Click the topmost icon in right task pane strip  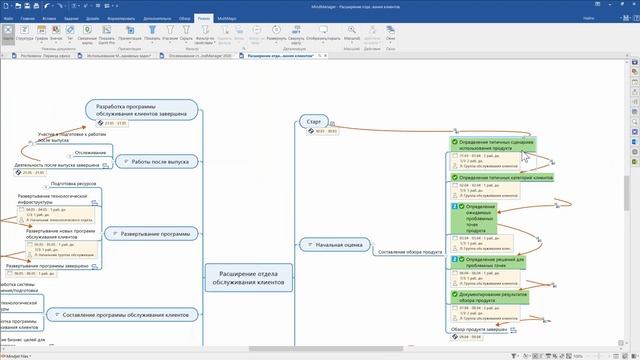click(x=635, y=62)
